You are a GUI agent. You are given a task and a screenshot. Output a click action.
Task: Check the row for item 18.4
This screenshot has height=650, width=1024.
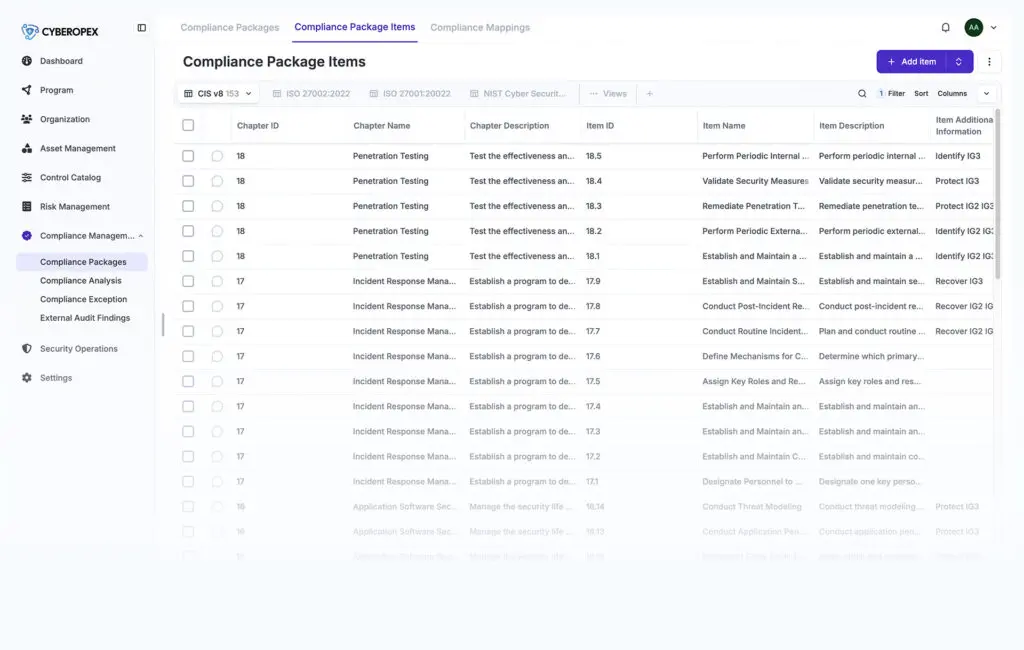188,181
